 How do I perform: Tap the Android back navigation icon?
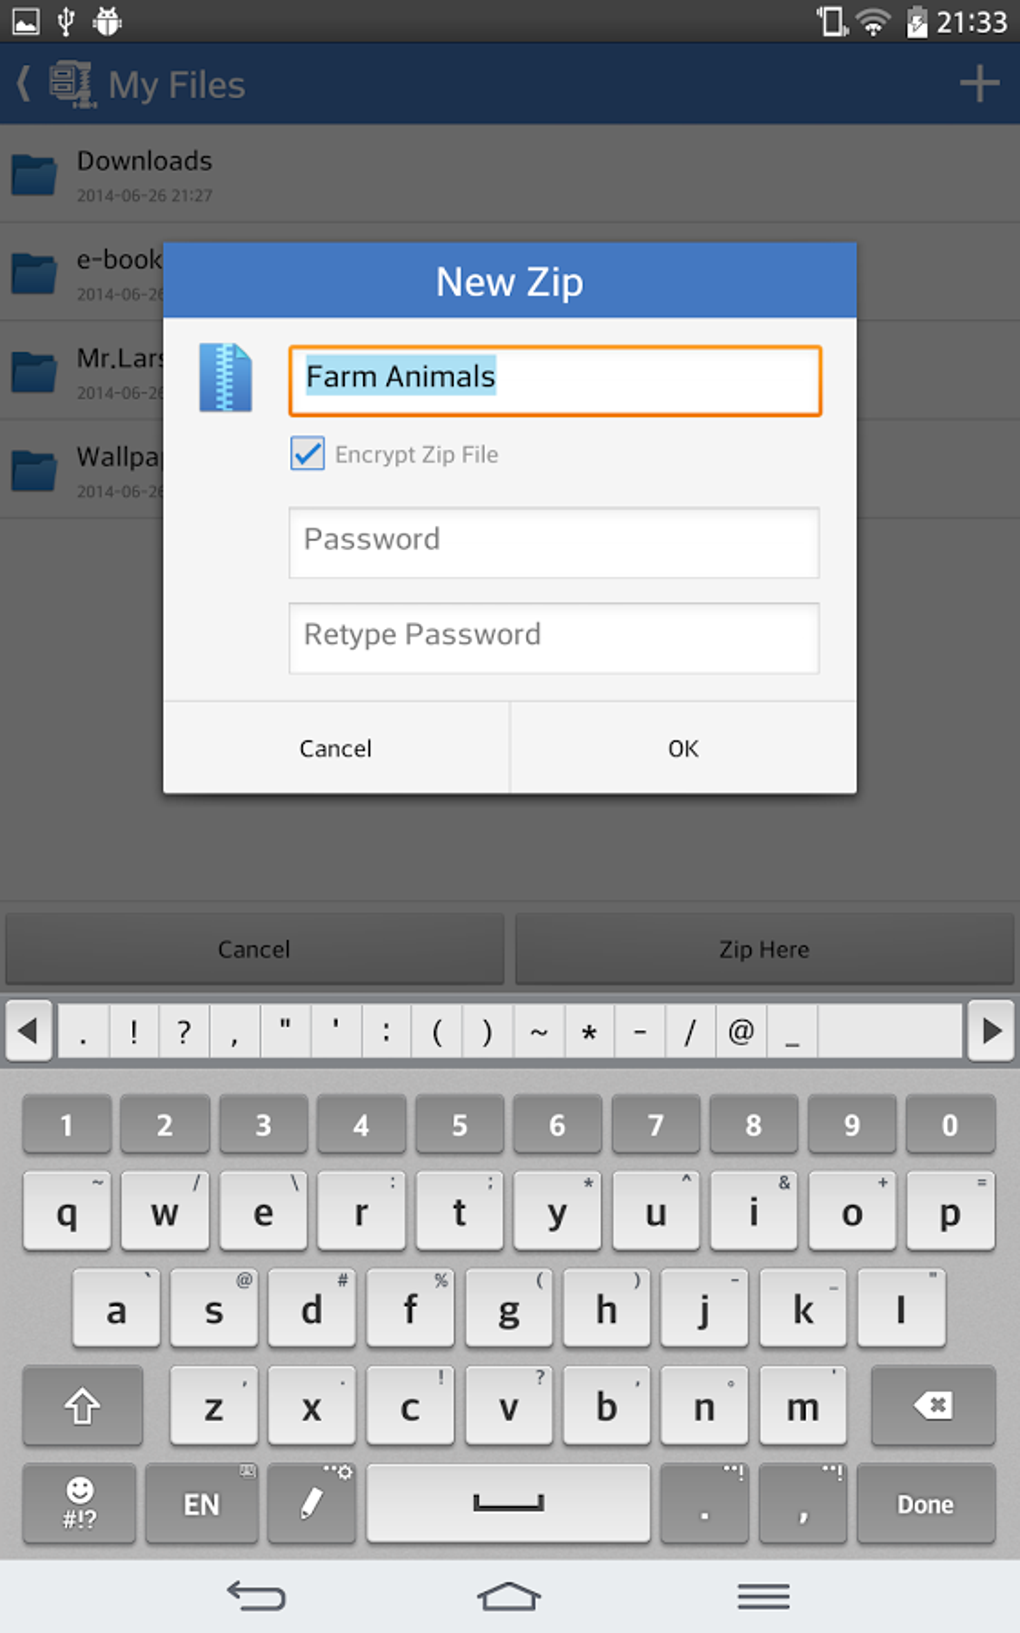coord(256,1596)
